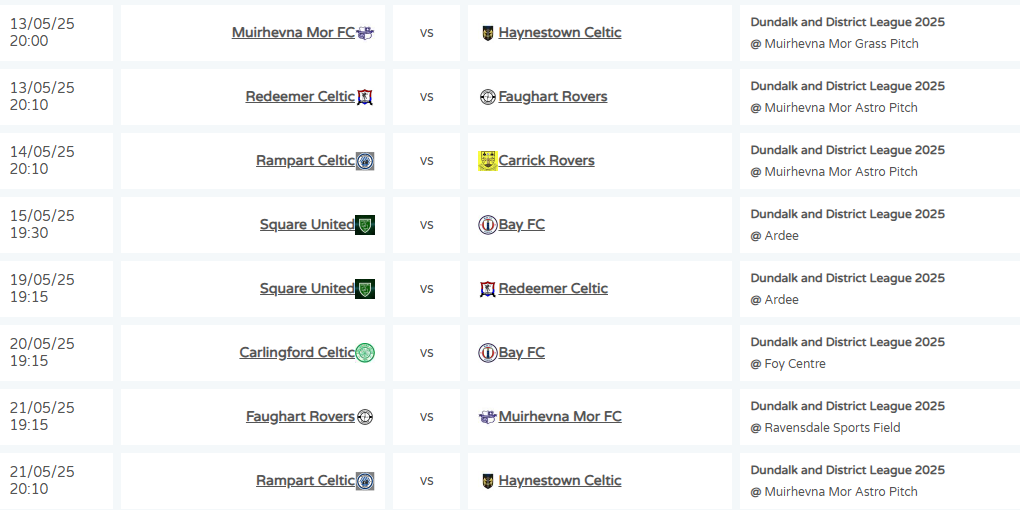The height and width of the screenshot is (510, 1020).
Task: Click Square United crest in the Bay FC fixture
Action: point(365,225)
